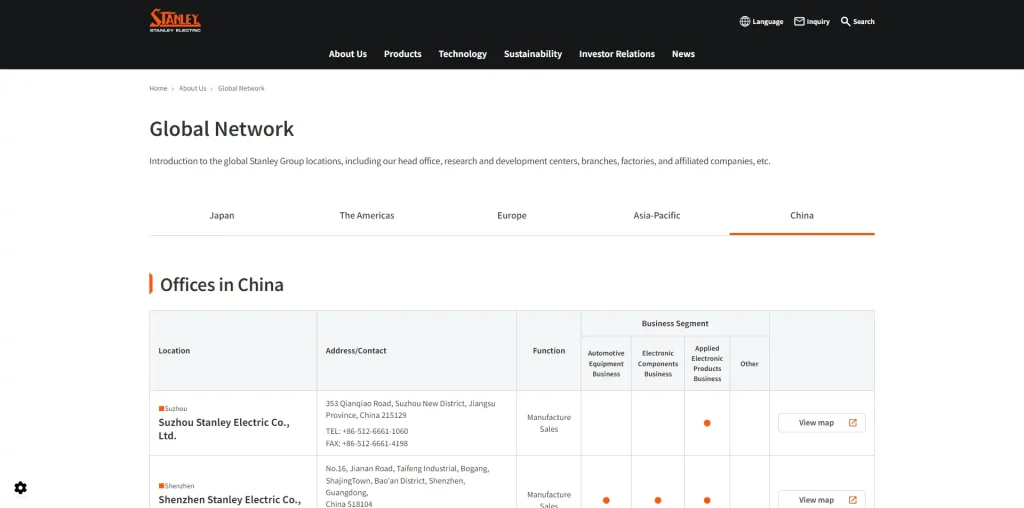The height and width of the screenshot is (508, 1024).
Task: Click the Inquiry envelope icon
Action: [x=799, y=21]
